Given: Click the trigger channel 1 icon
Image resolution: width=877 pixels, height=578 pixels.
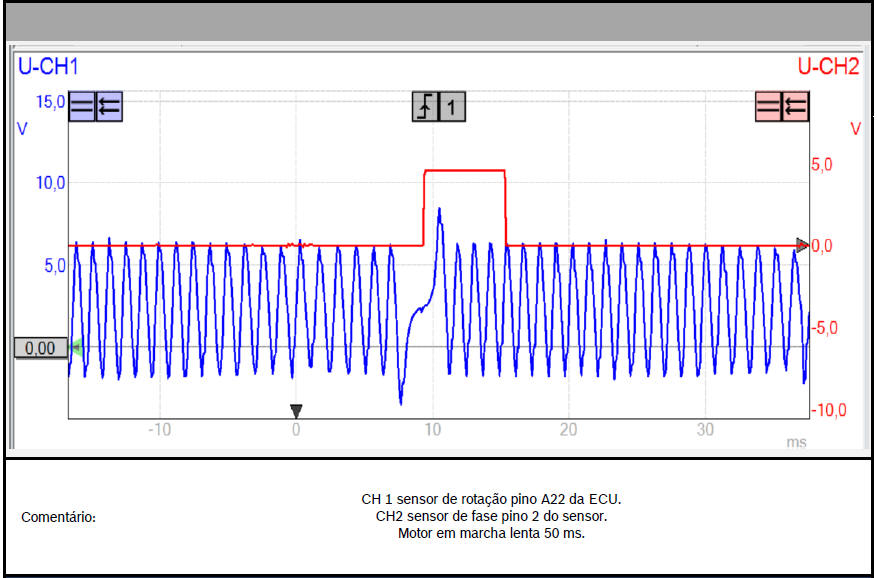Looking at the screenshot, I should point(453,106).
